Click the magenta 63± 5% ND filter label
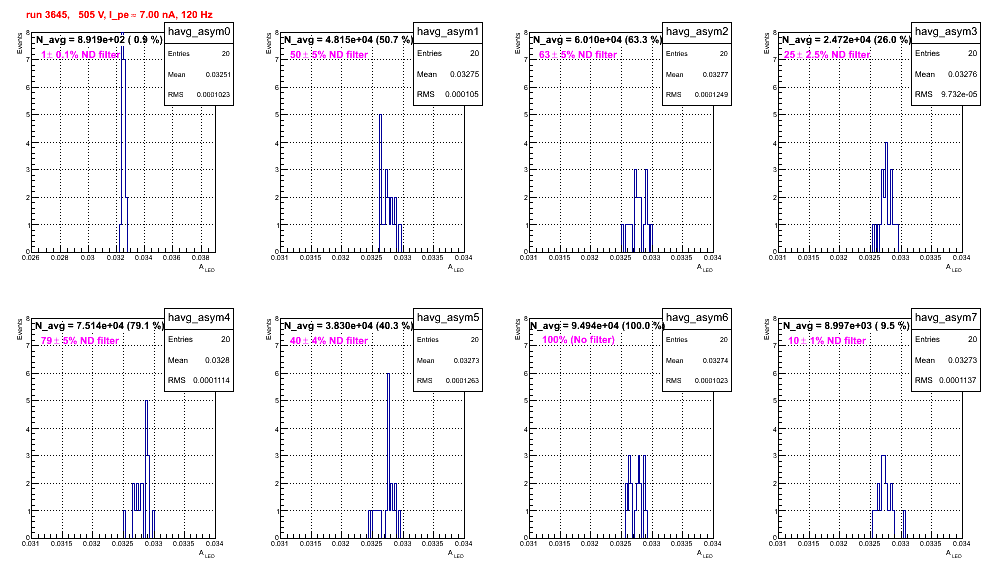 [x=578, y=55]
